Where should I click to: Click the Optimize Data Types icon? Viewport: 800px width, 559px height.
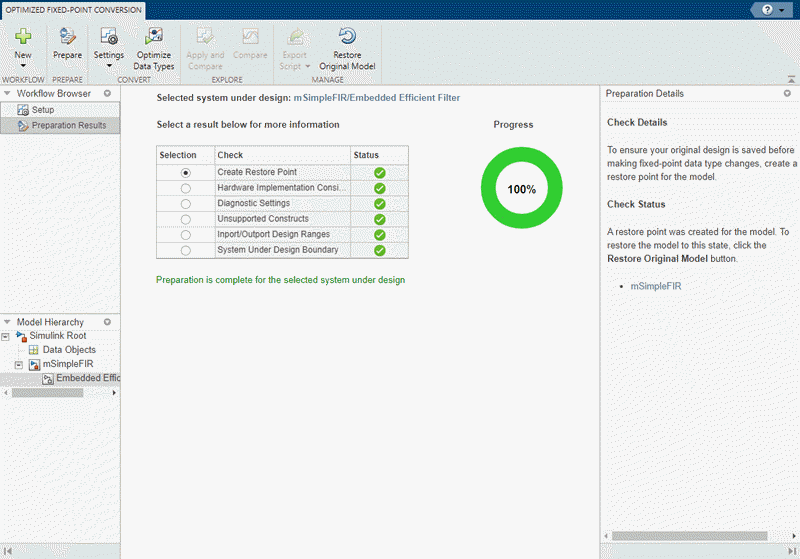click(x=154, y=37)
